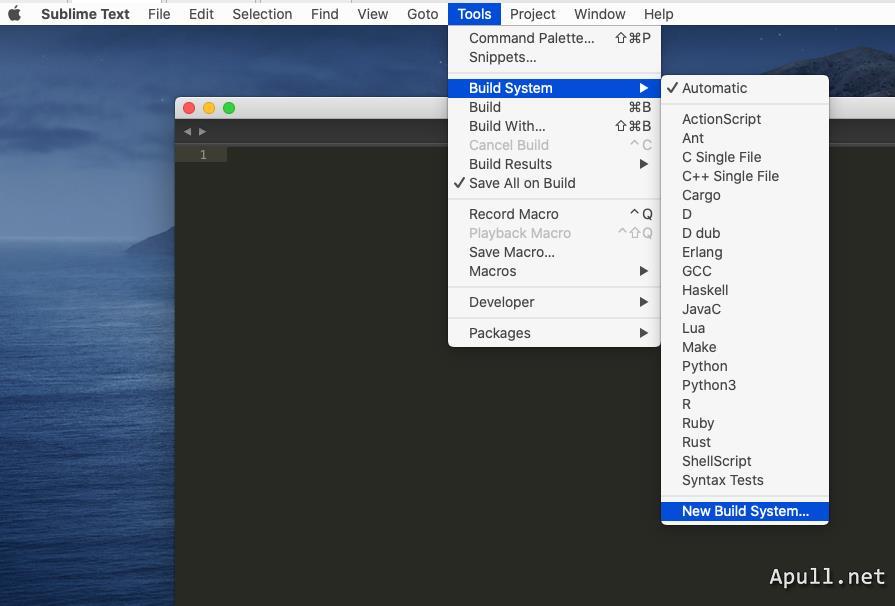Viewport: 895px width, 606px height.
Task: Expand the Developer submenu
Action: click(554, 302)
